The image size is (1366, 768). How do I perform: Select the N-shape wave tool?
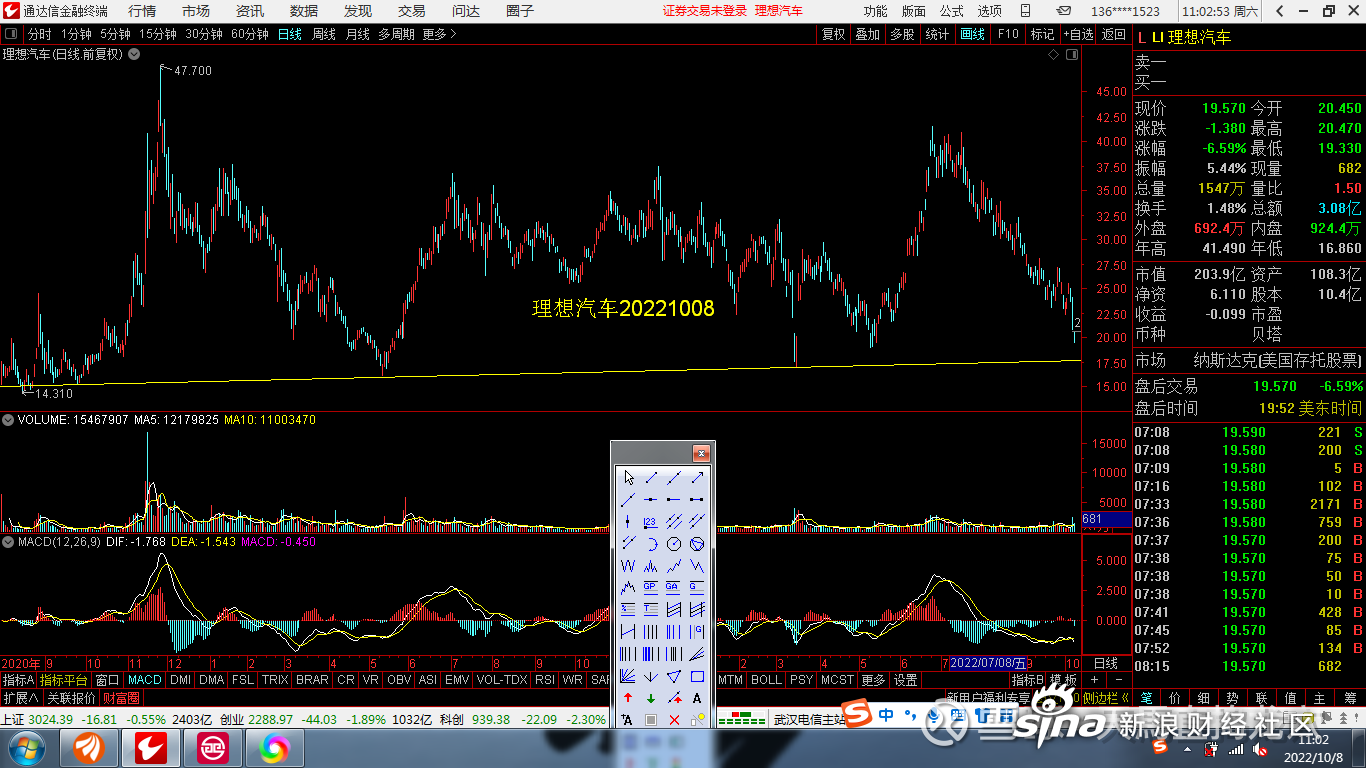pos(697,565)
